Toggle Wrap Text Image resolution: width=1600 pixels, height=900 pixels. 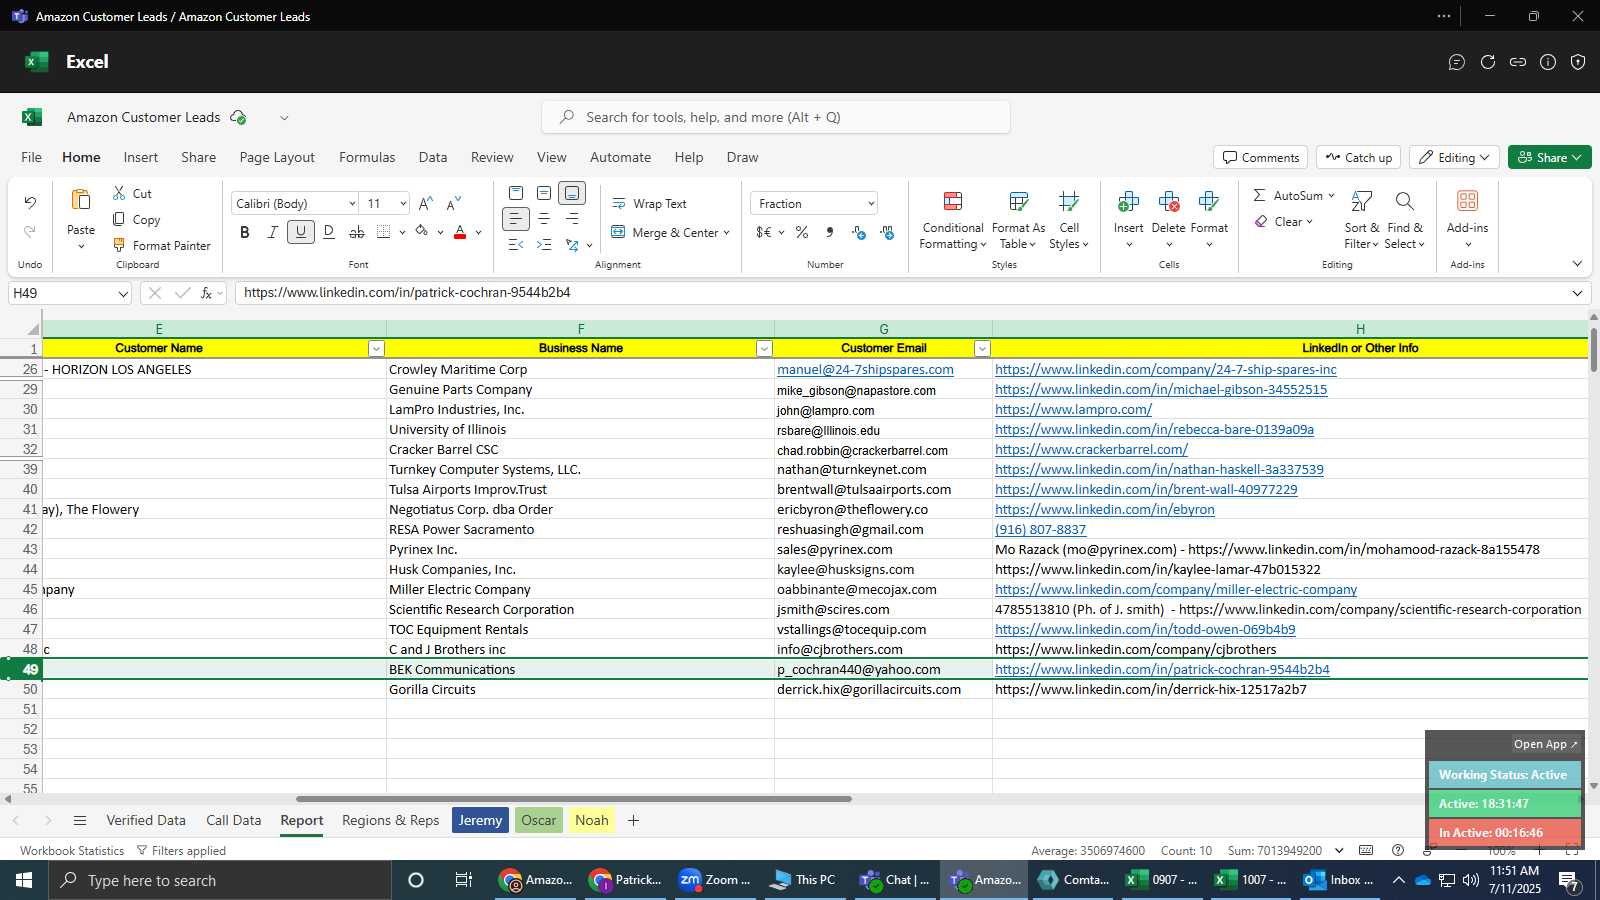649,203
